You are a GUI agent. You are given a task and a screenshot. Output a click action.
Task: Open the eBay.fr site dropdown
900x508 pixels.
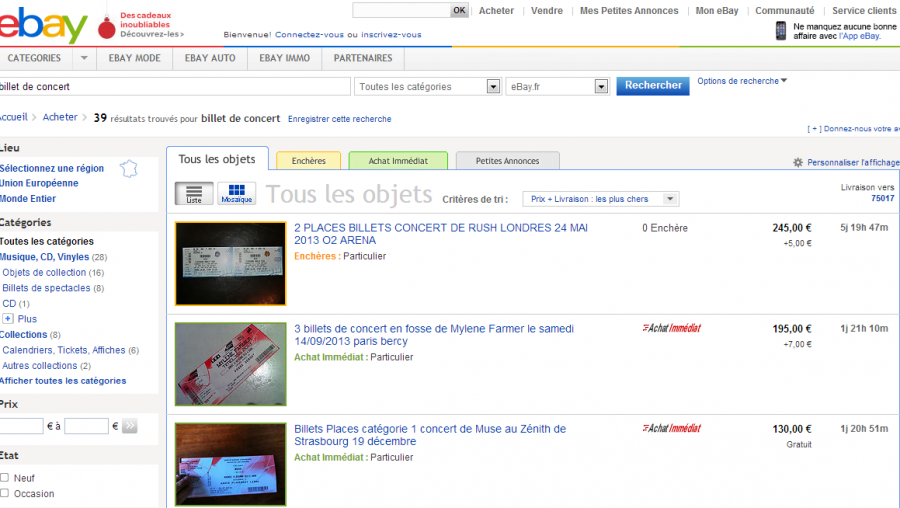[x=557, y=87]
